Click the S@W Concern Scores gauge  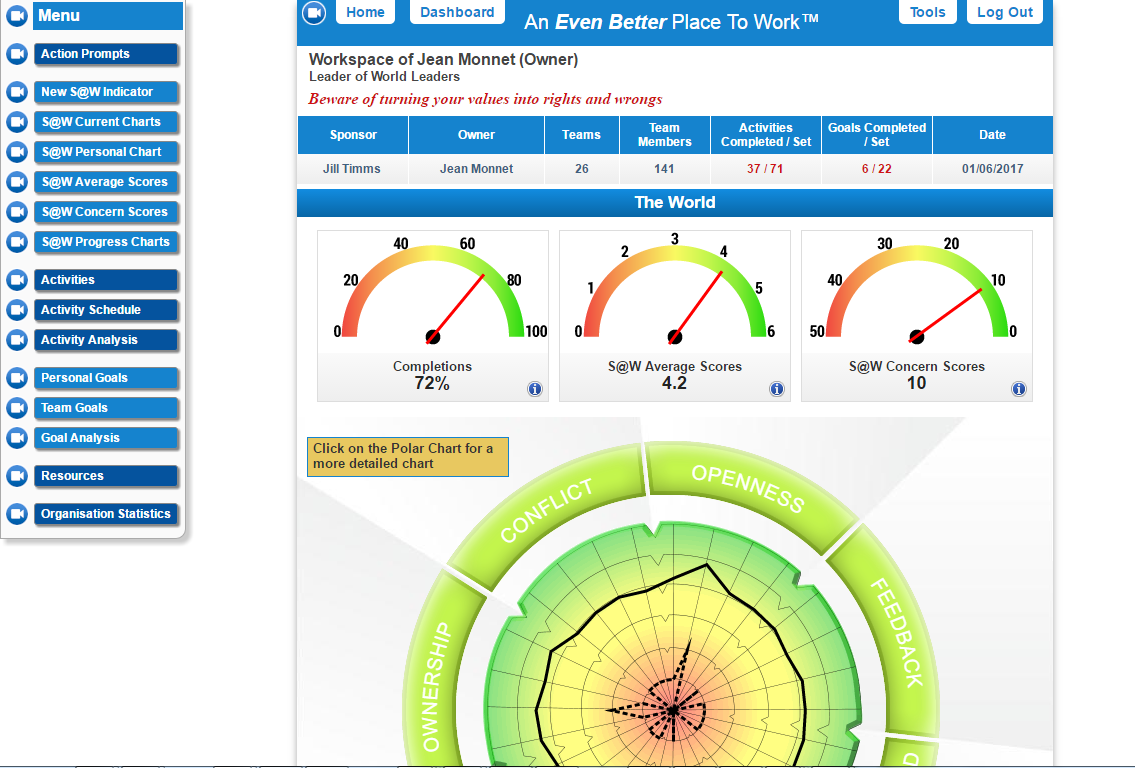(916, 316)
